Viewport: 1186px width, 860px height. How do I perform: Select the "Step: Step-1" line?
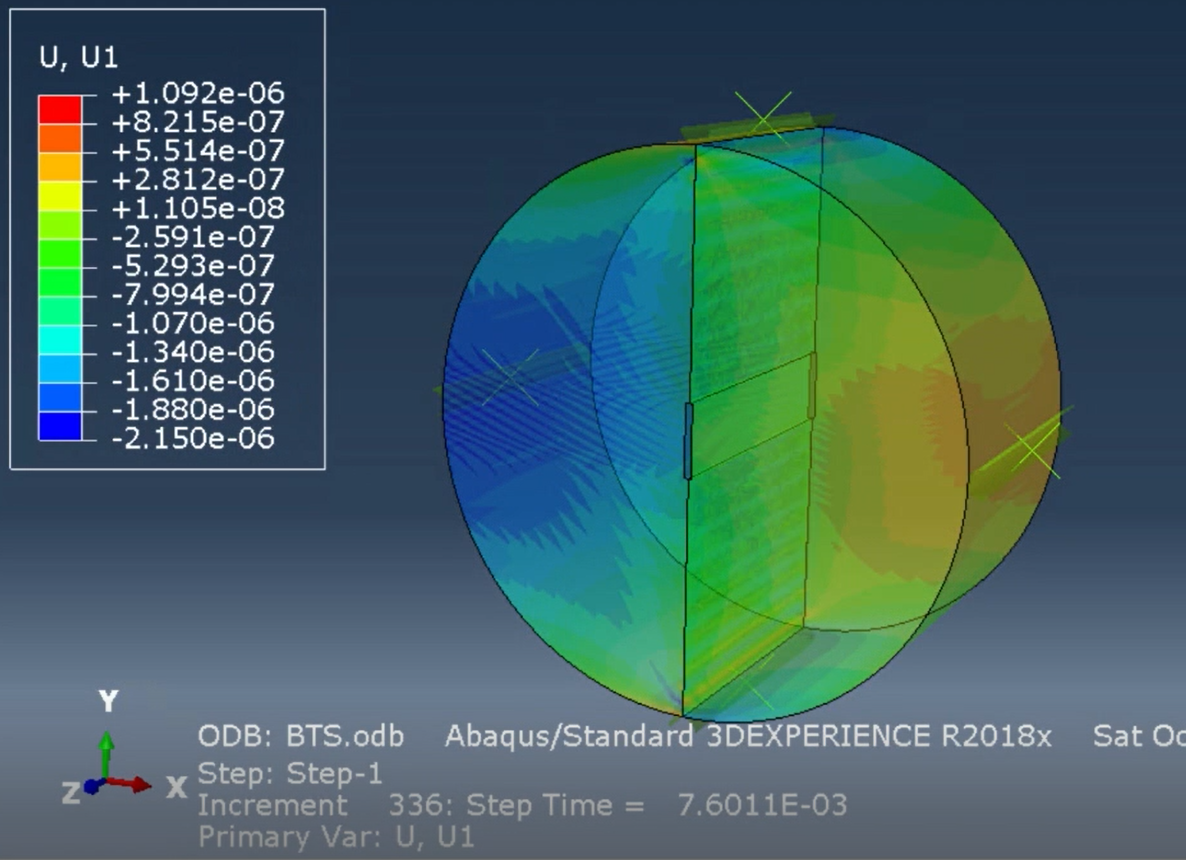290,774
